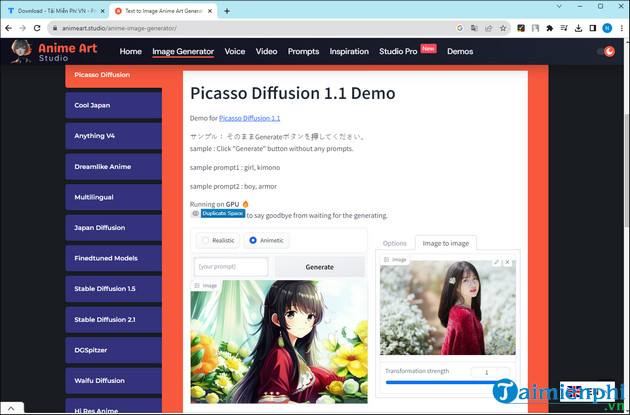The image size is (630, 415).
Task: Click the generated anime girl image
Action: [279, 341]
